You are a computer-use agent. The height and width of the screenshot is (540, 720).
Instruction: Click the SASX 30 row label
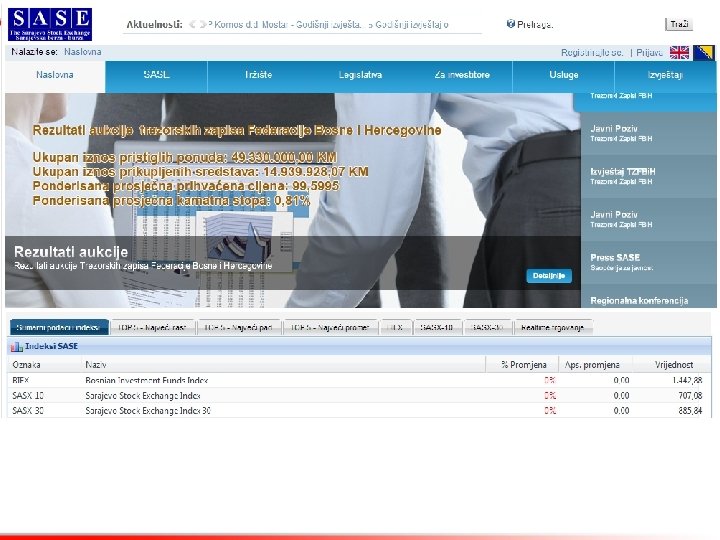[28, 411]
